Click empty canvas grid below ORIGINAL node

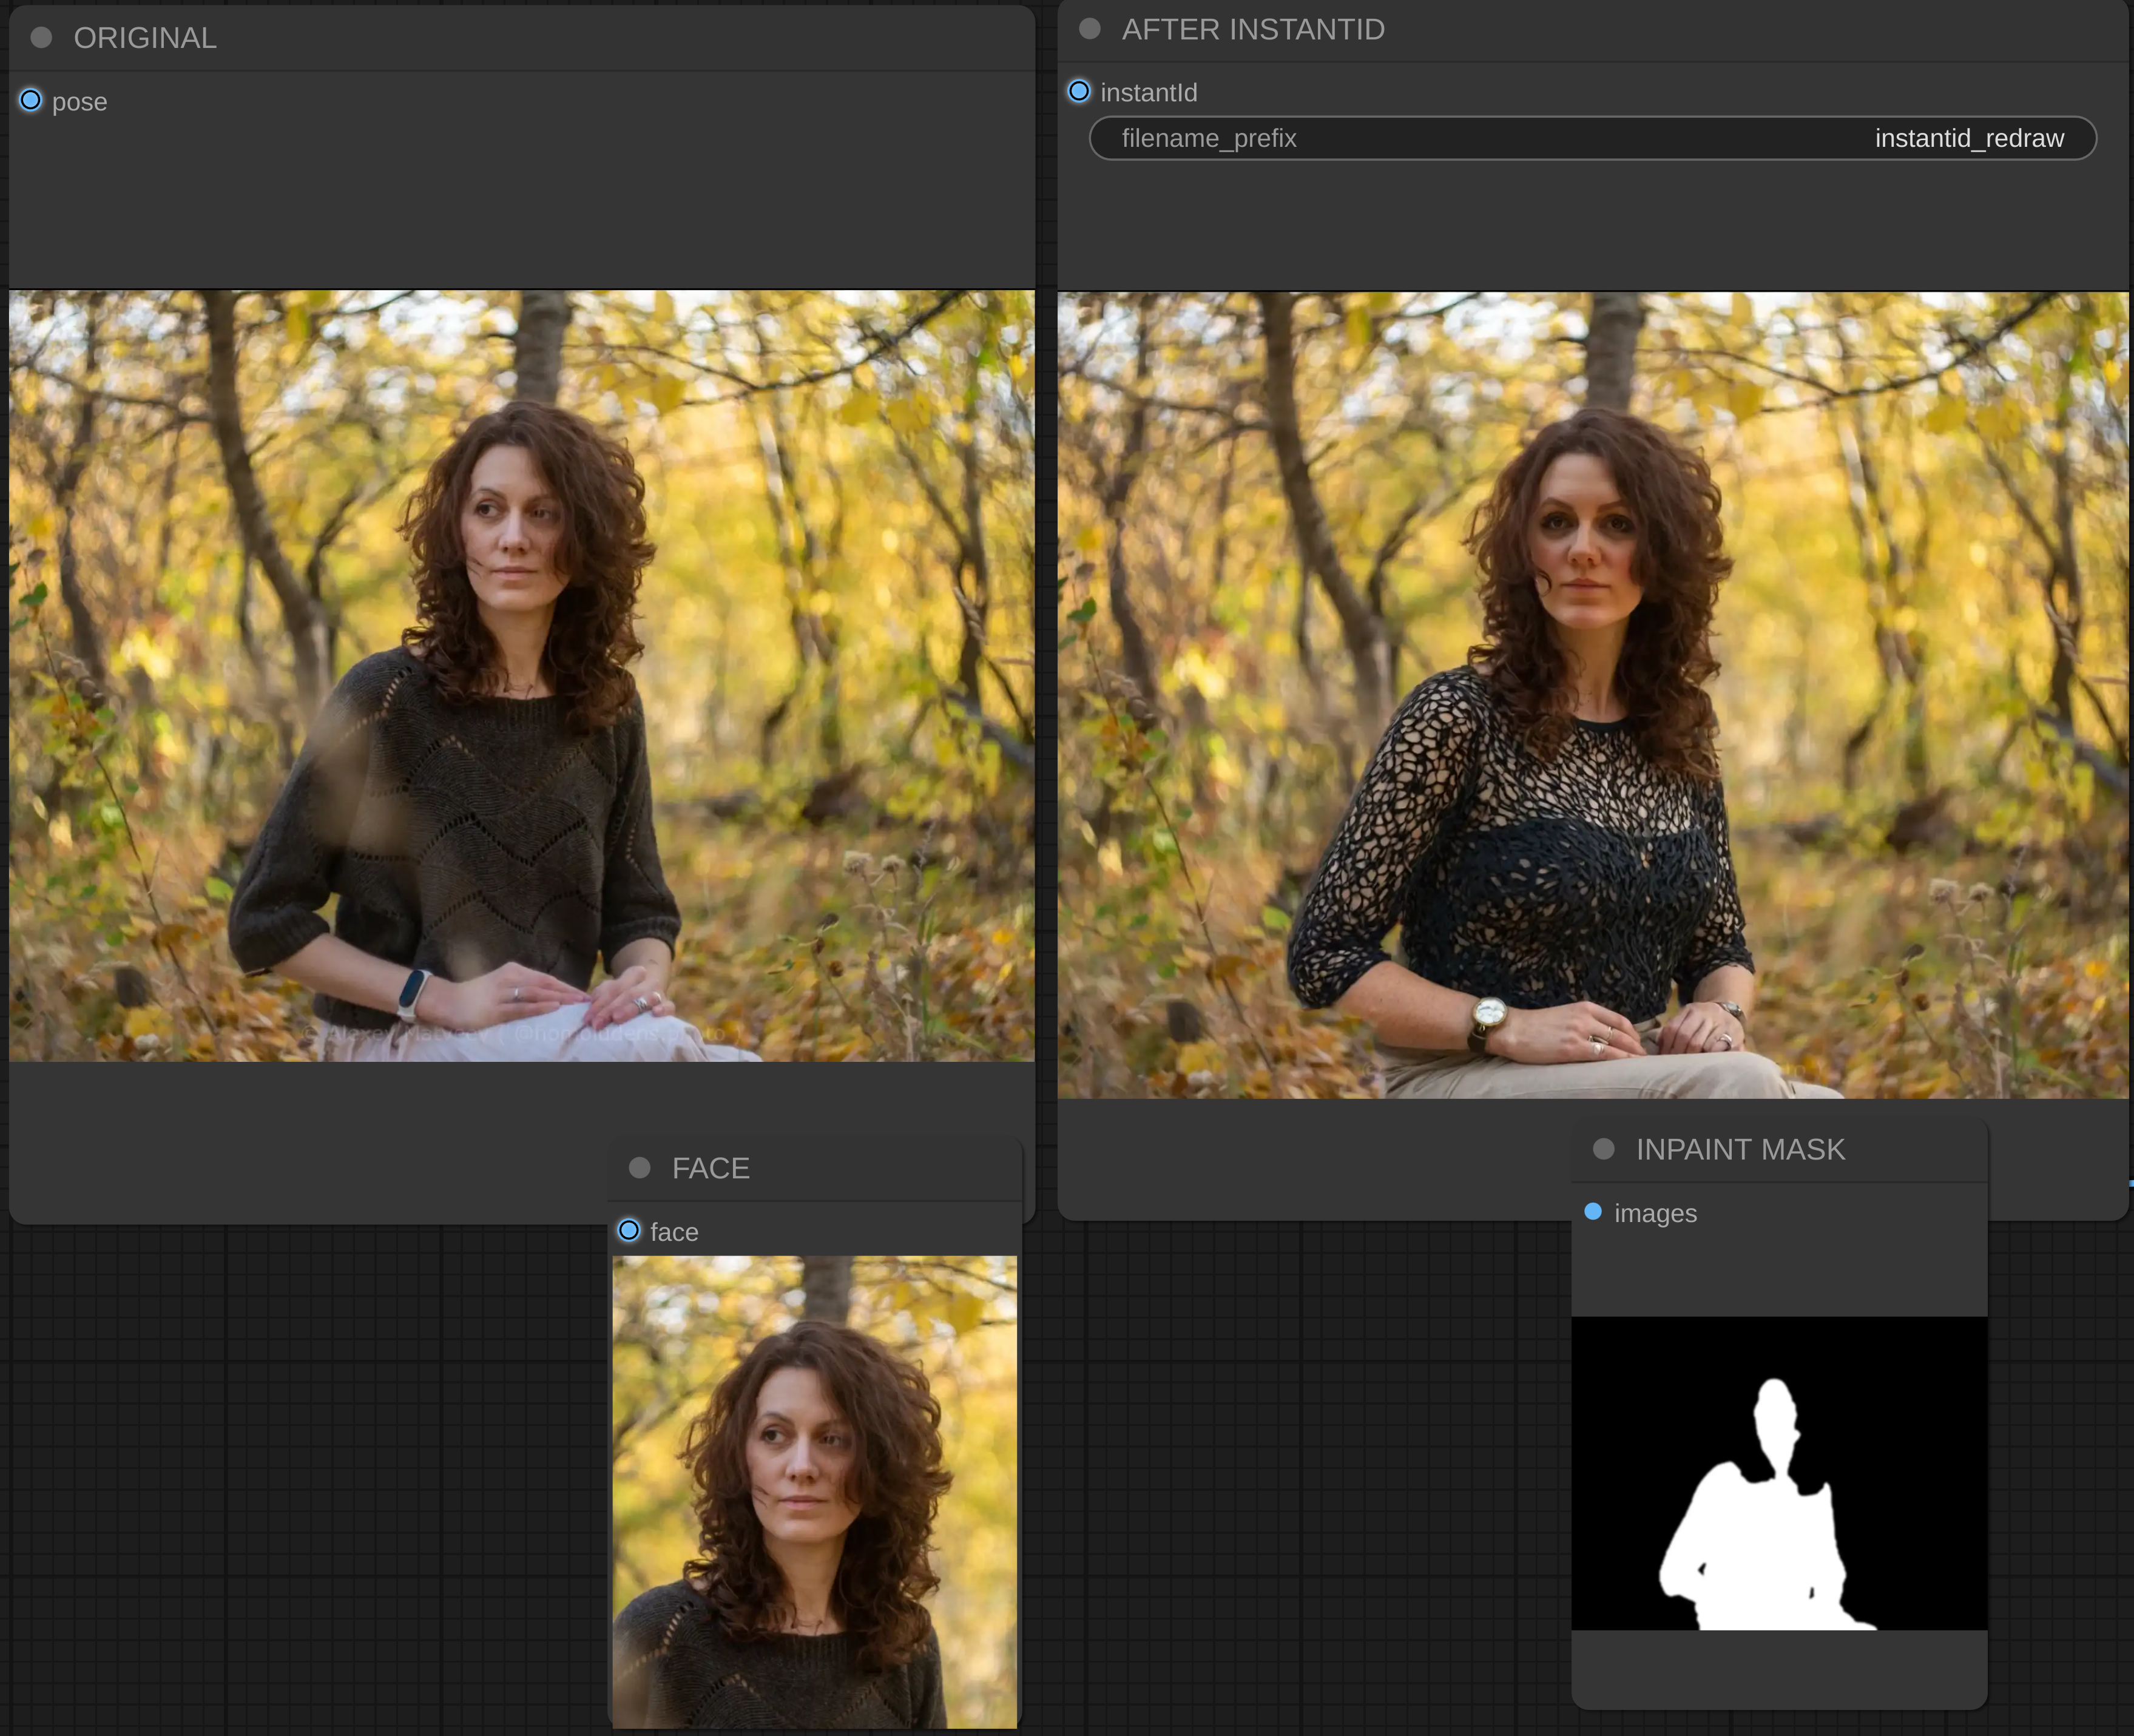pos(300,1480)
